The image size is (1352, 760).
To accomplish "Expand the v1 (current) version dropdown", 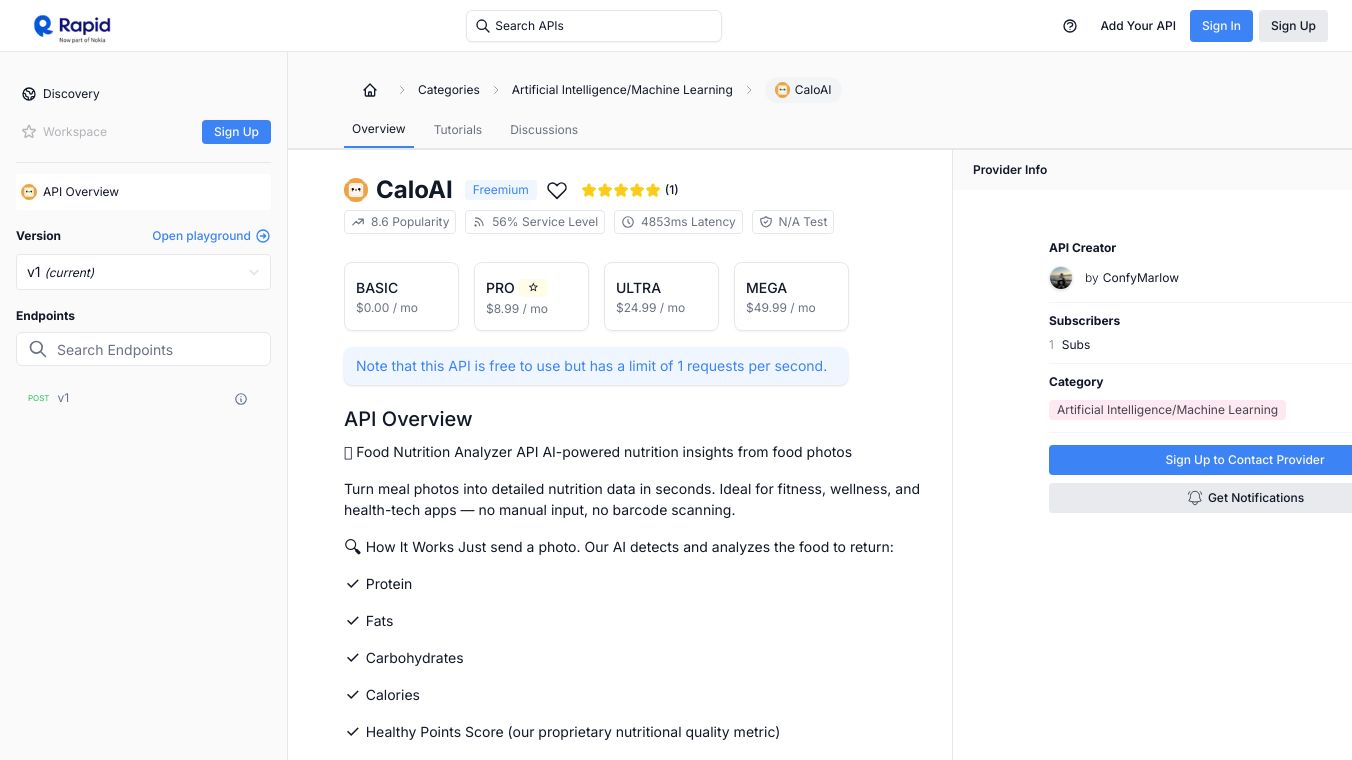I will click(143, 272).
